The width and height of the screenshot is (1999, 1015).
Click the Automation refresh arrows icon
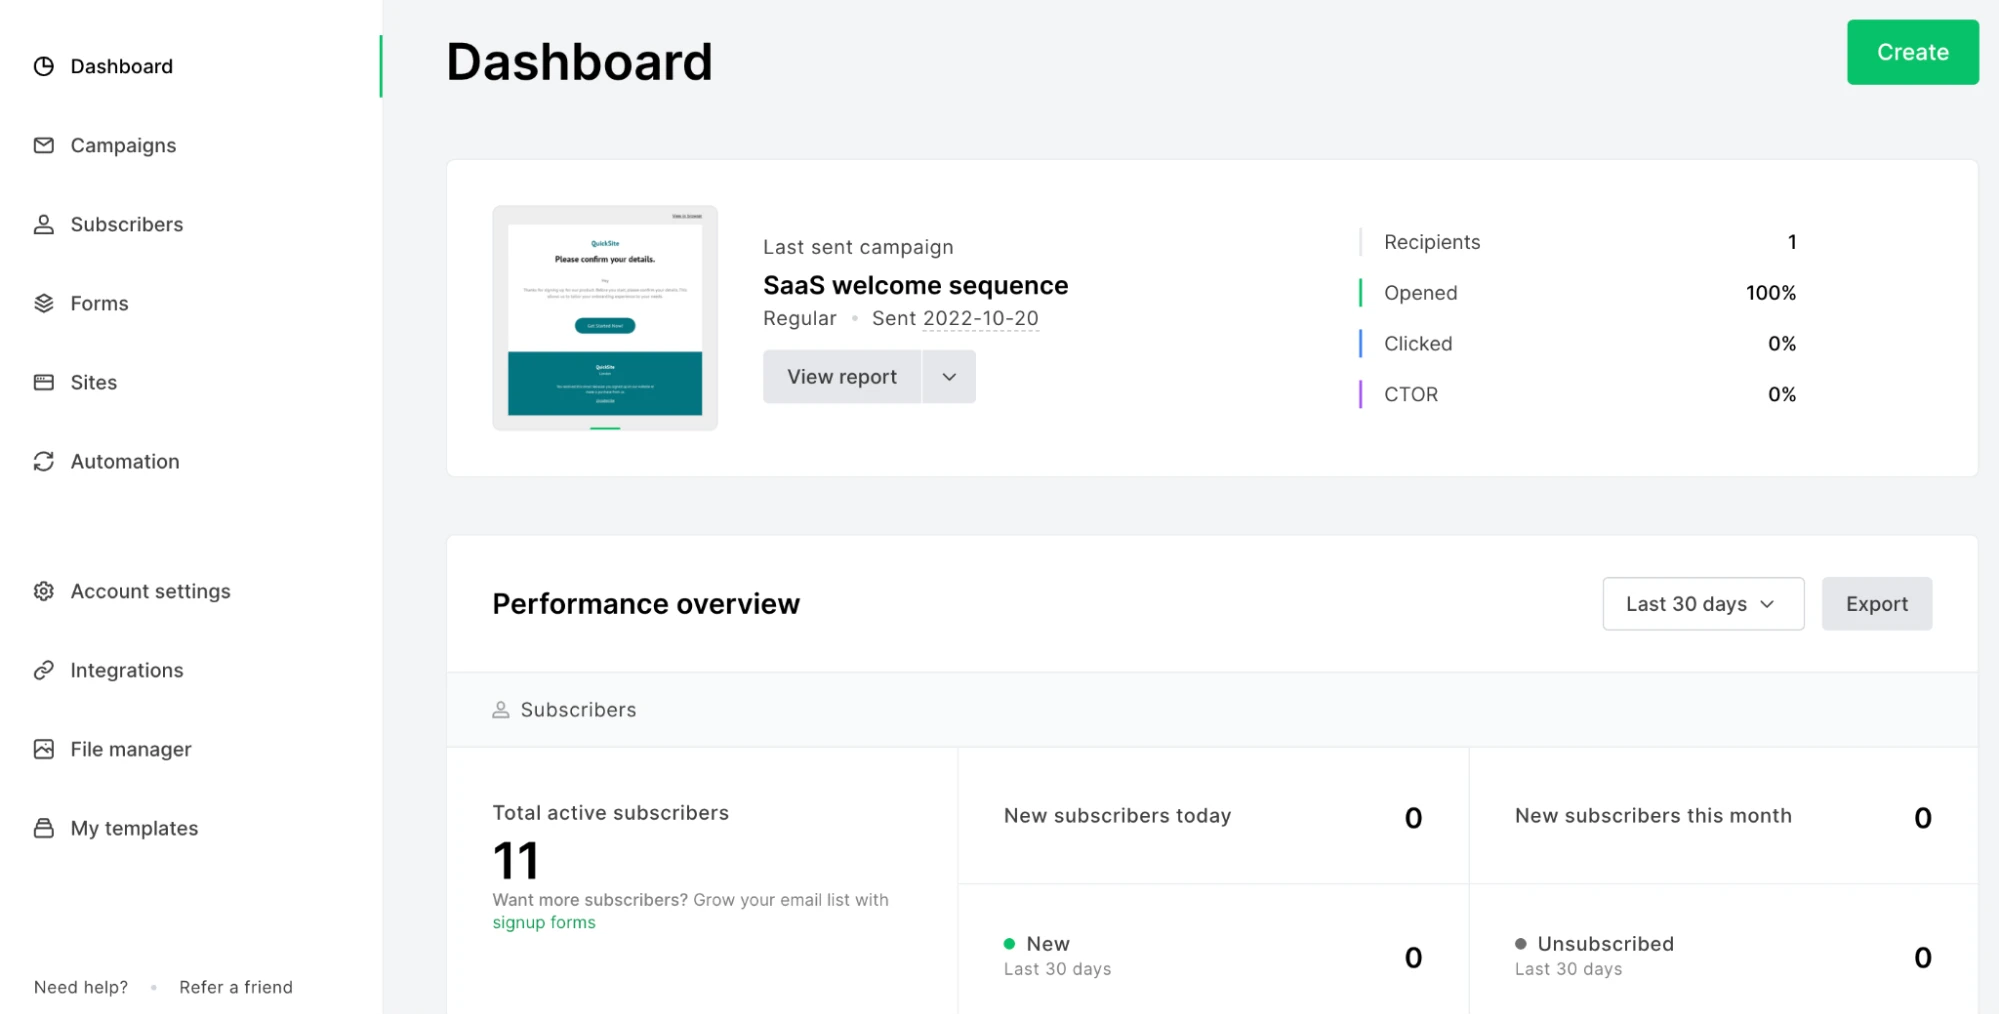click(x=43, y=461)
